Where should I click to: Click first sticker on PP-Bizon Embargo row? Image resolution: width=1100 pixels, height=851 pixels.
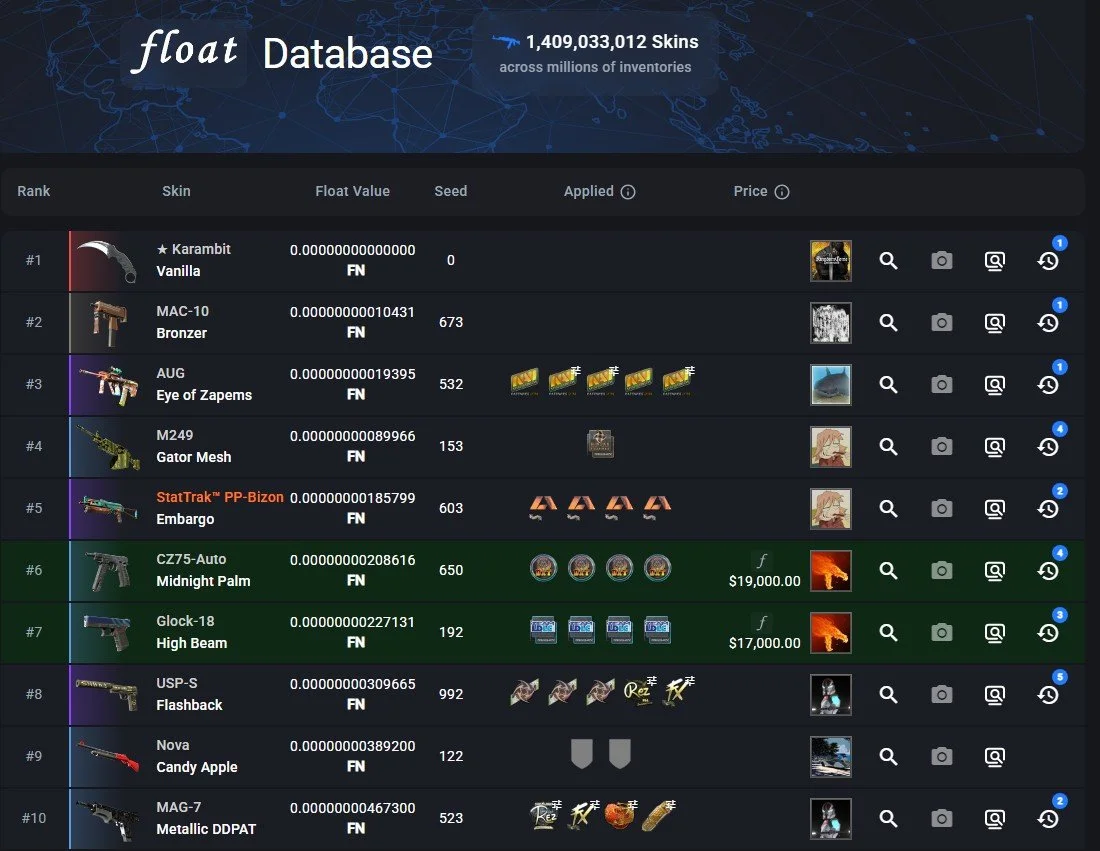[543, 507]
